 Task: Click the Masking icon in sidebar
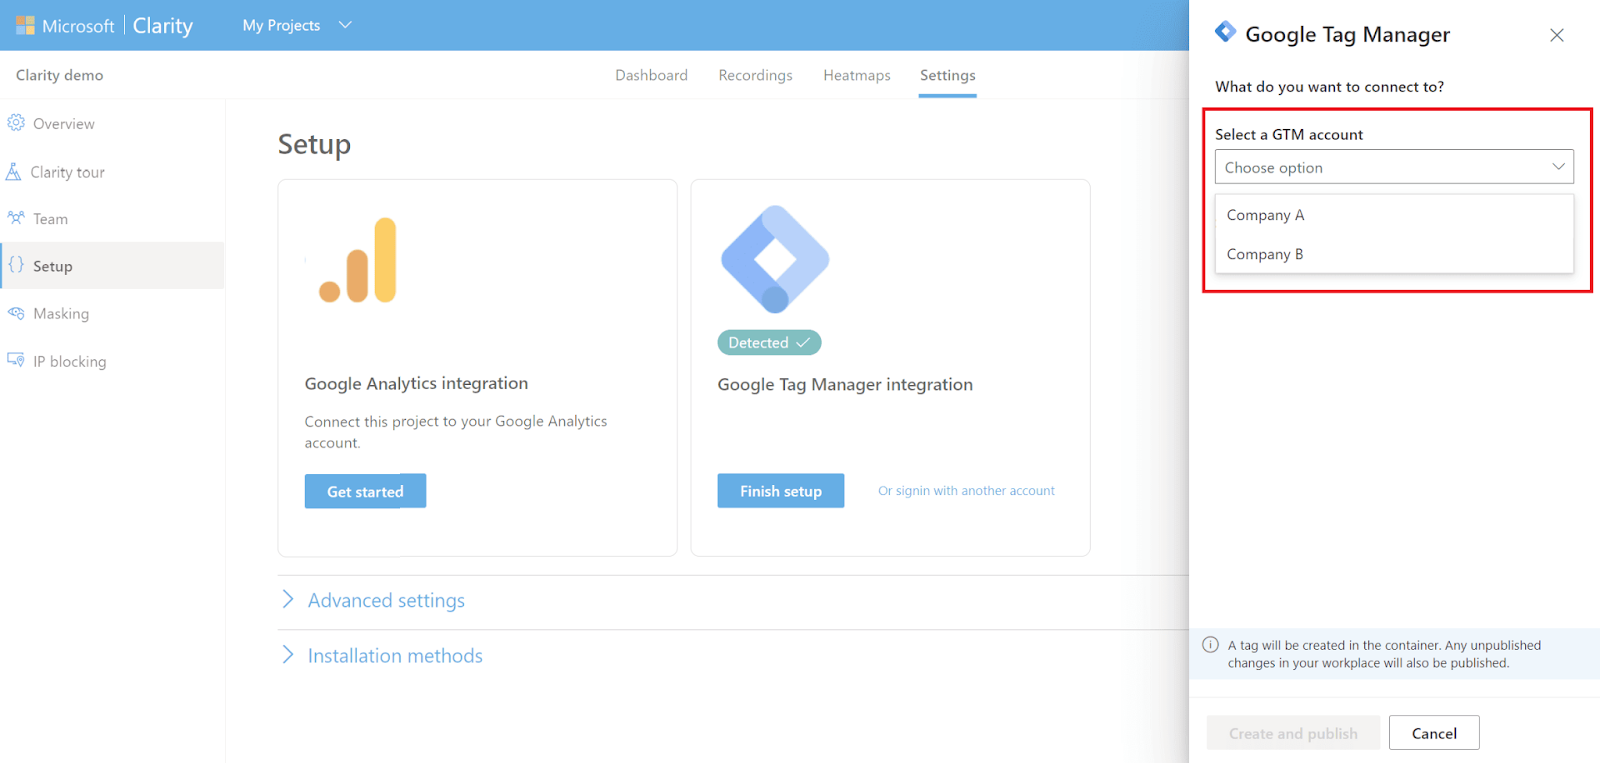click(x=16, y=313)
